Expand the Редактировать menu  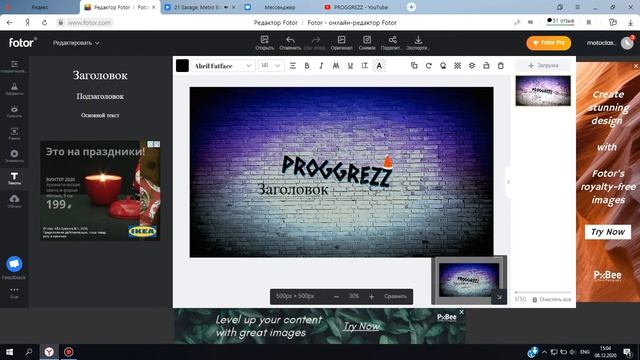(x=76, y=43)
